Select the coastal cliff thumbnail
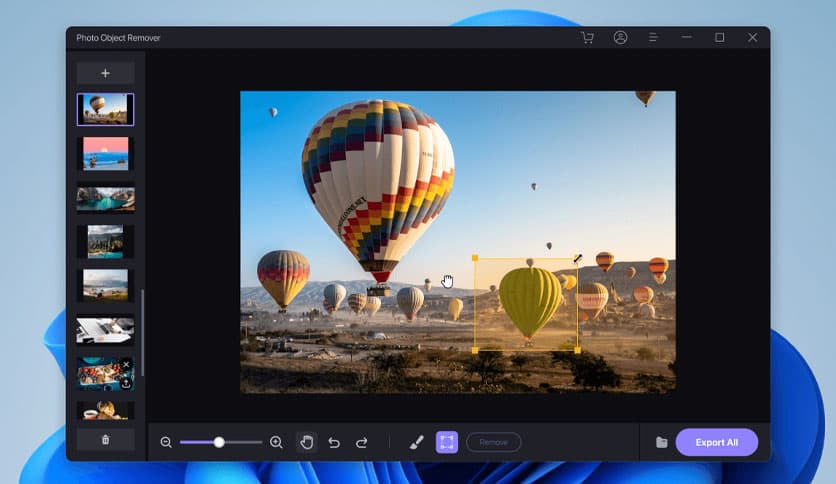This screenshot has width=836, height=484. 105,241
